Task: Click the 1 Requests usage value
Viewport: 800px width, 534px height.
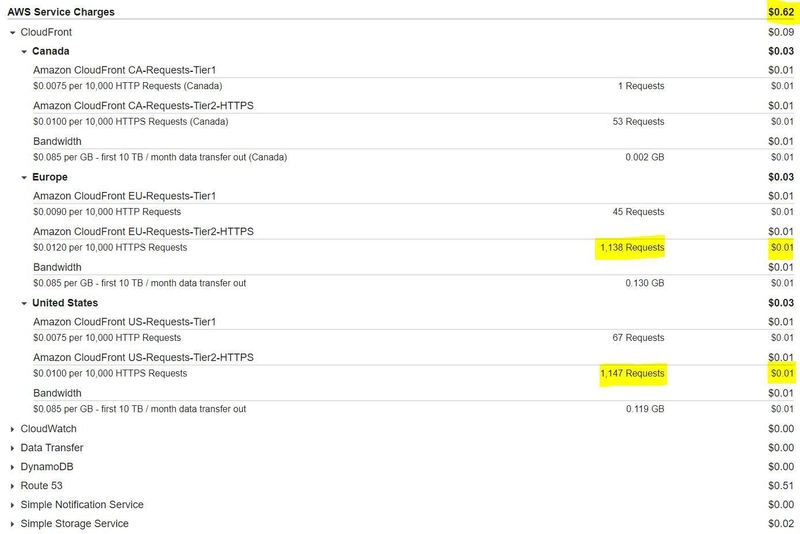Action: pos(641,86)
